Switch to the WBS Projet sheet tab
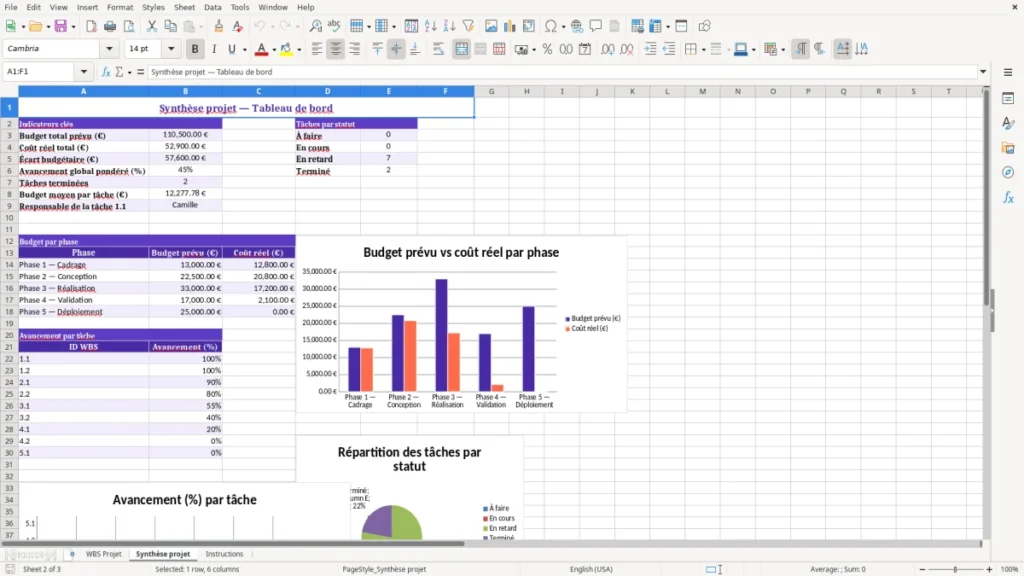This screenshot has width=1024, height=576. coord(103,554)
